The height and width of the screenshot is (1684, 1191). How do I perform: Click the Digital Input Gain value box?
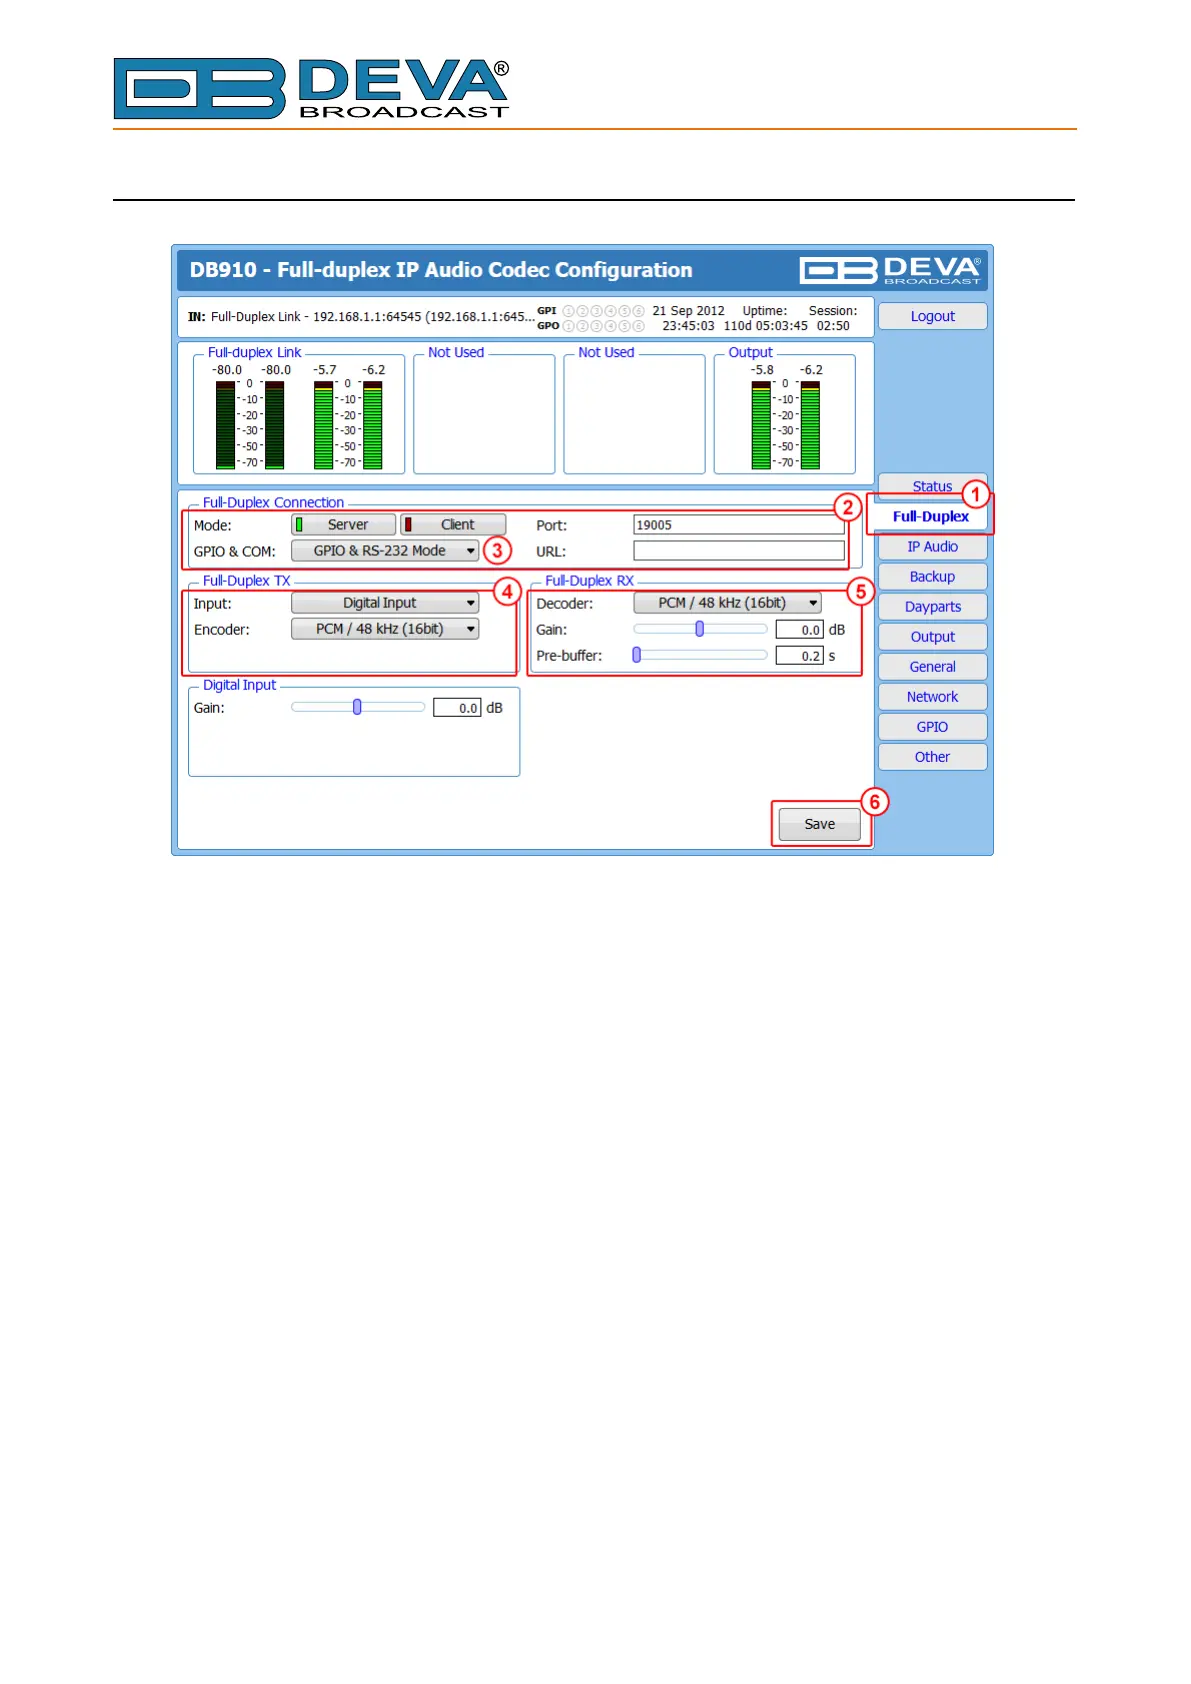click(x=457, y=708)
